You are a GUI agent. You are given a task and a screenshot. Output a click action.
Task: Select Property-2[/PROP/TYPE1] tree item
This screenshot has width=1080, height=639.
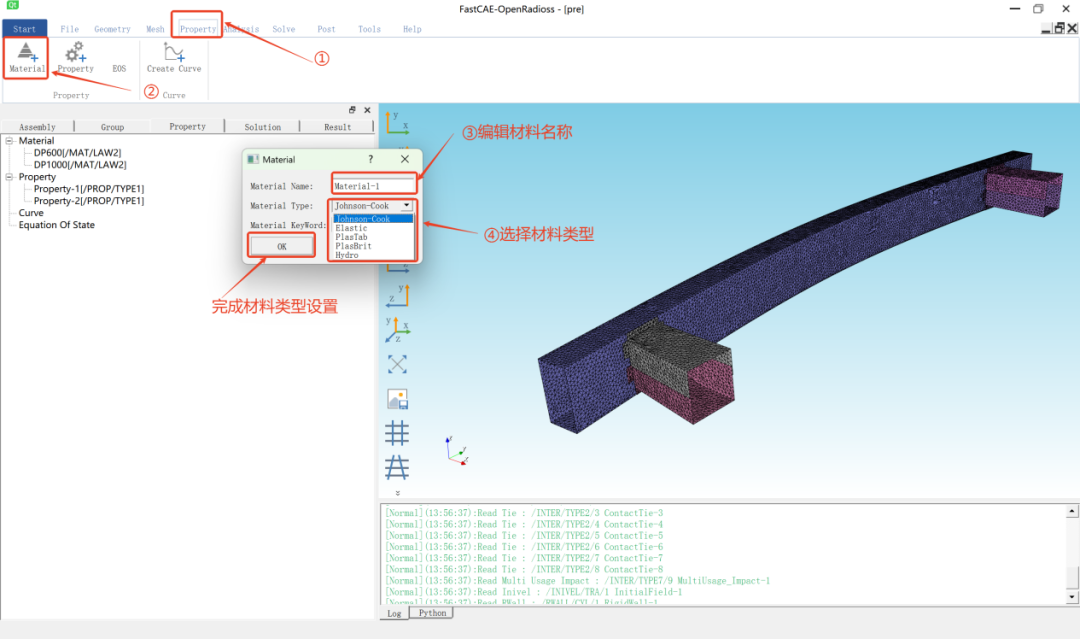89,201
